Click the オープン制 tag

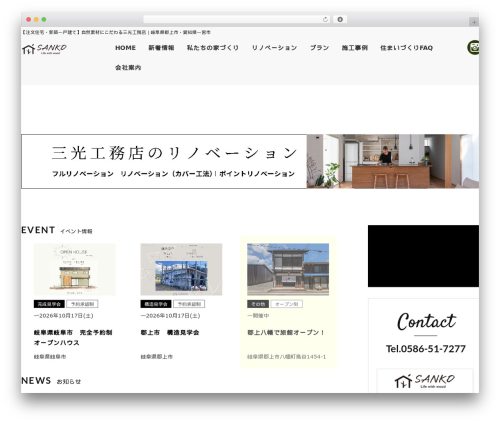click(287, 304)
